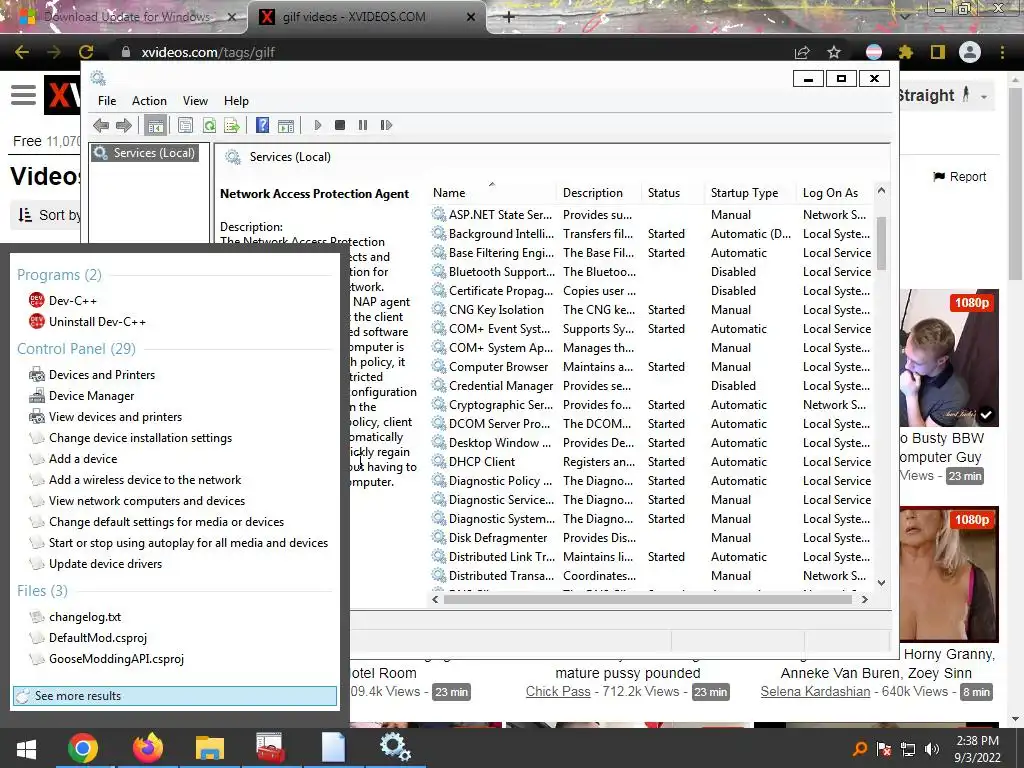Select the DHCP Client service row
The image size is (1024, 768).
[x=651, y=462]
